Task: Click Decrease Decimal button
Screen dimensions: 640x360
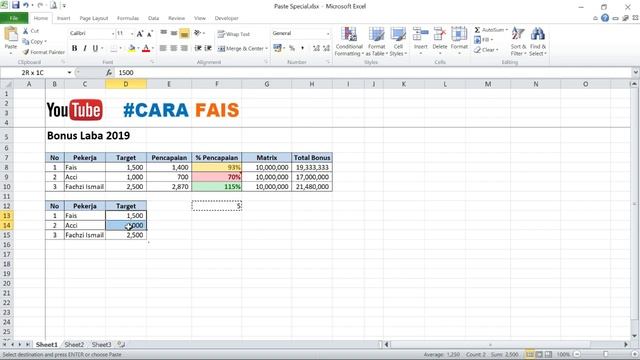Action: coord(326,48)
